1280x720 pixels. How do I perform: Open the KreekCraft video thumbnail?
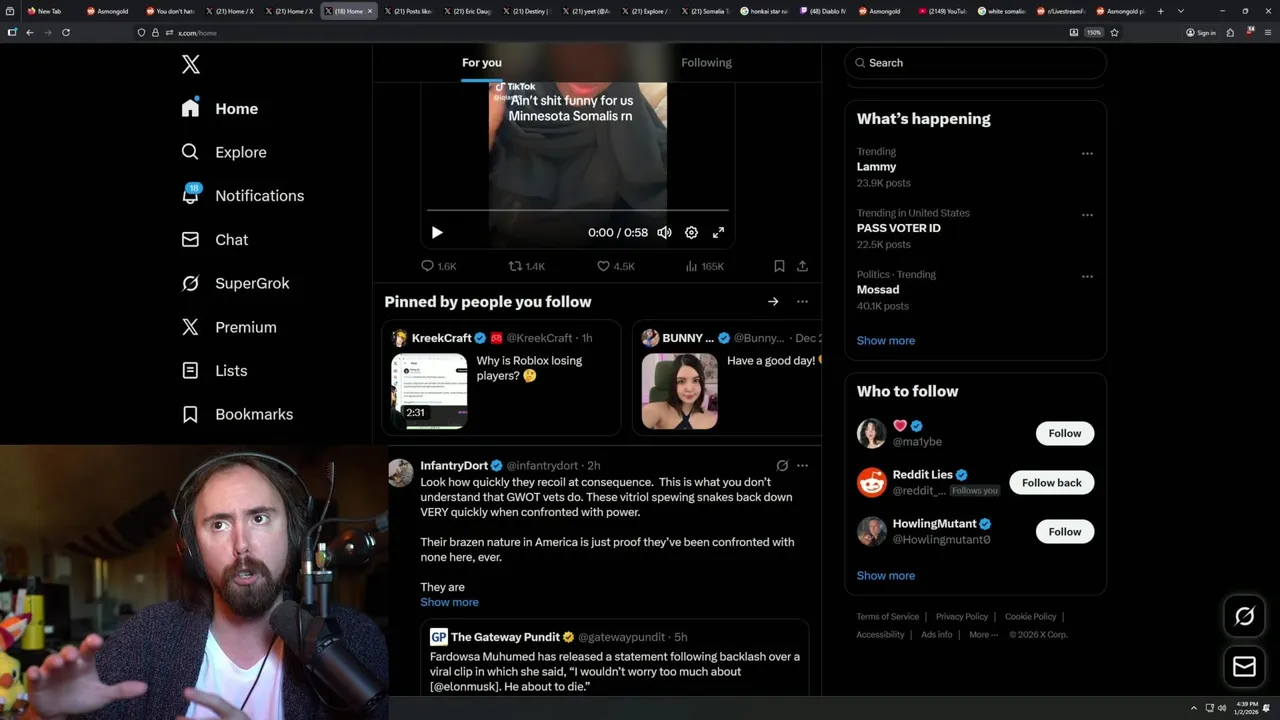point(429,391)
